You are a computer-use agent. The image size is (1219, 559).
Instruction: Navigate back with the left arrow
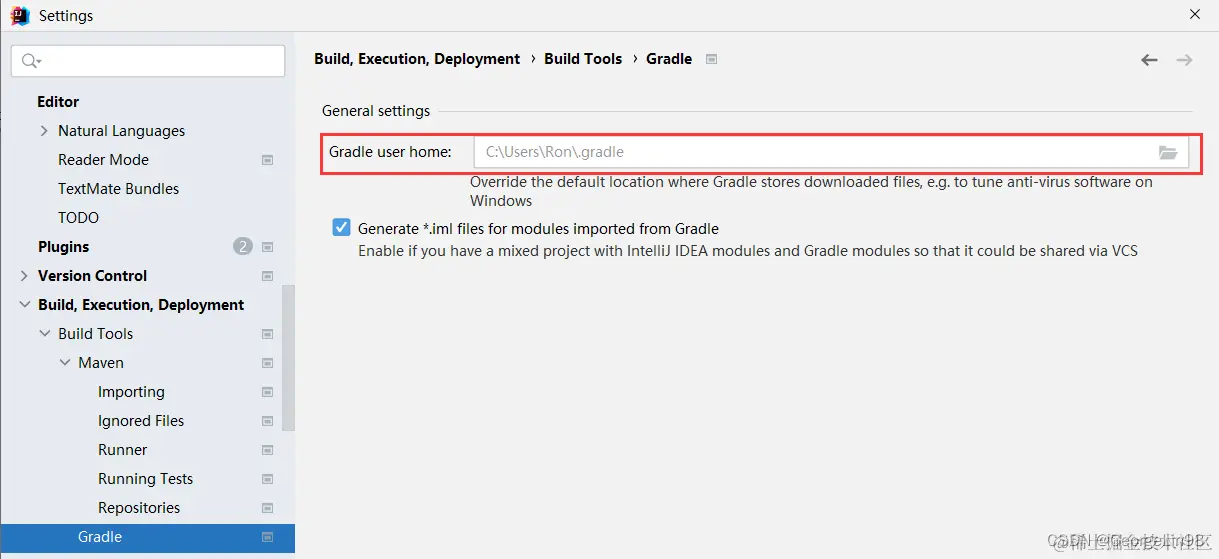pos(1149,60)
